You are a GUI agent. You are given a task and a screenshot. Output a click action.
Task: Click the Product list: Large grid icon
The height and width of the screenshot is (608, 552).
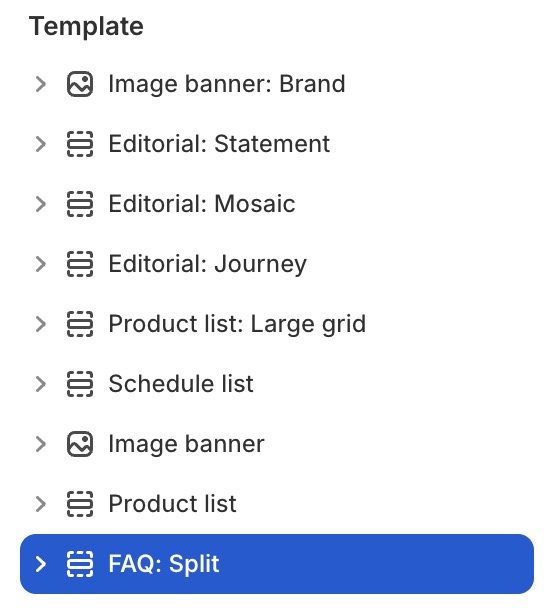80,324
